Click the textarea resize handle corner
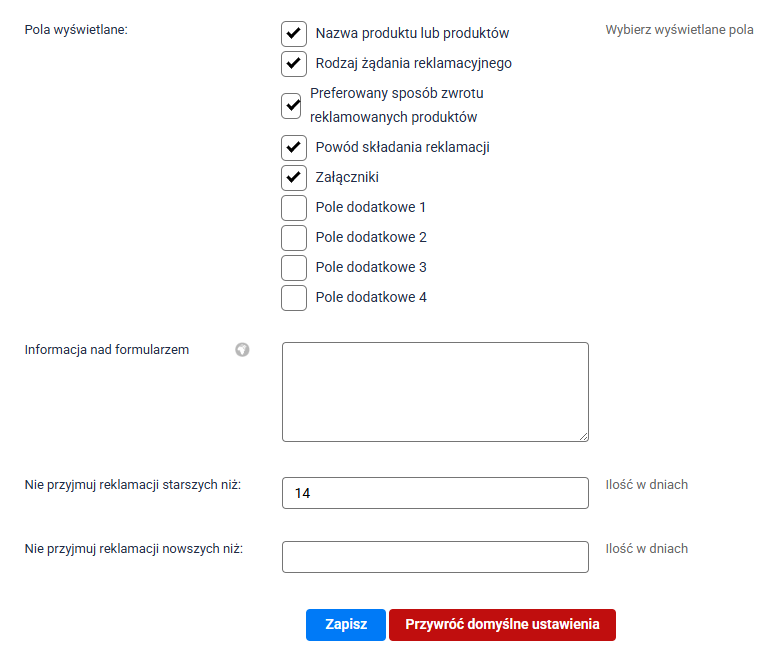 click(x=584, y=436)
